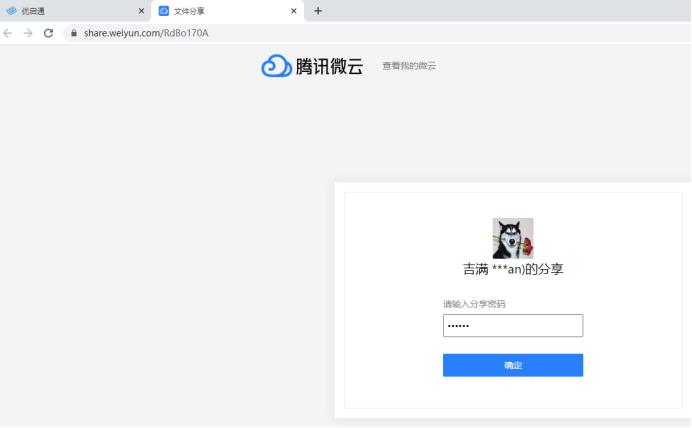Reload the current page
This screenshot has height=428, width=692.
coord(48,33)
